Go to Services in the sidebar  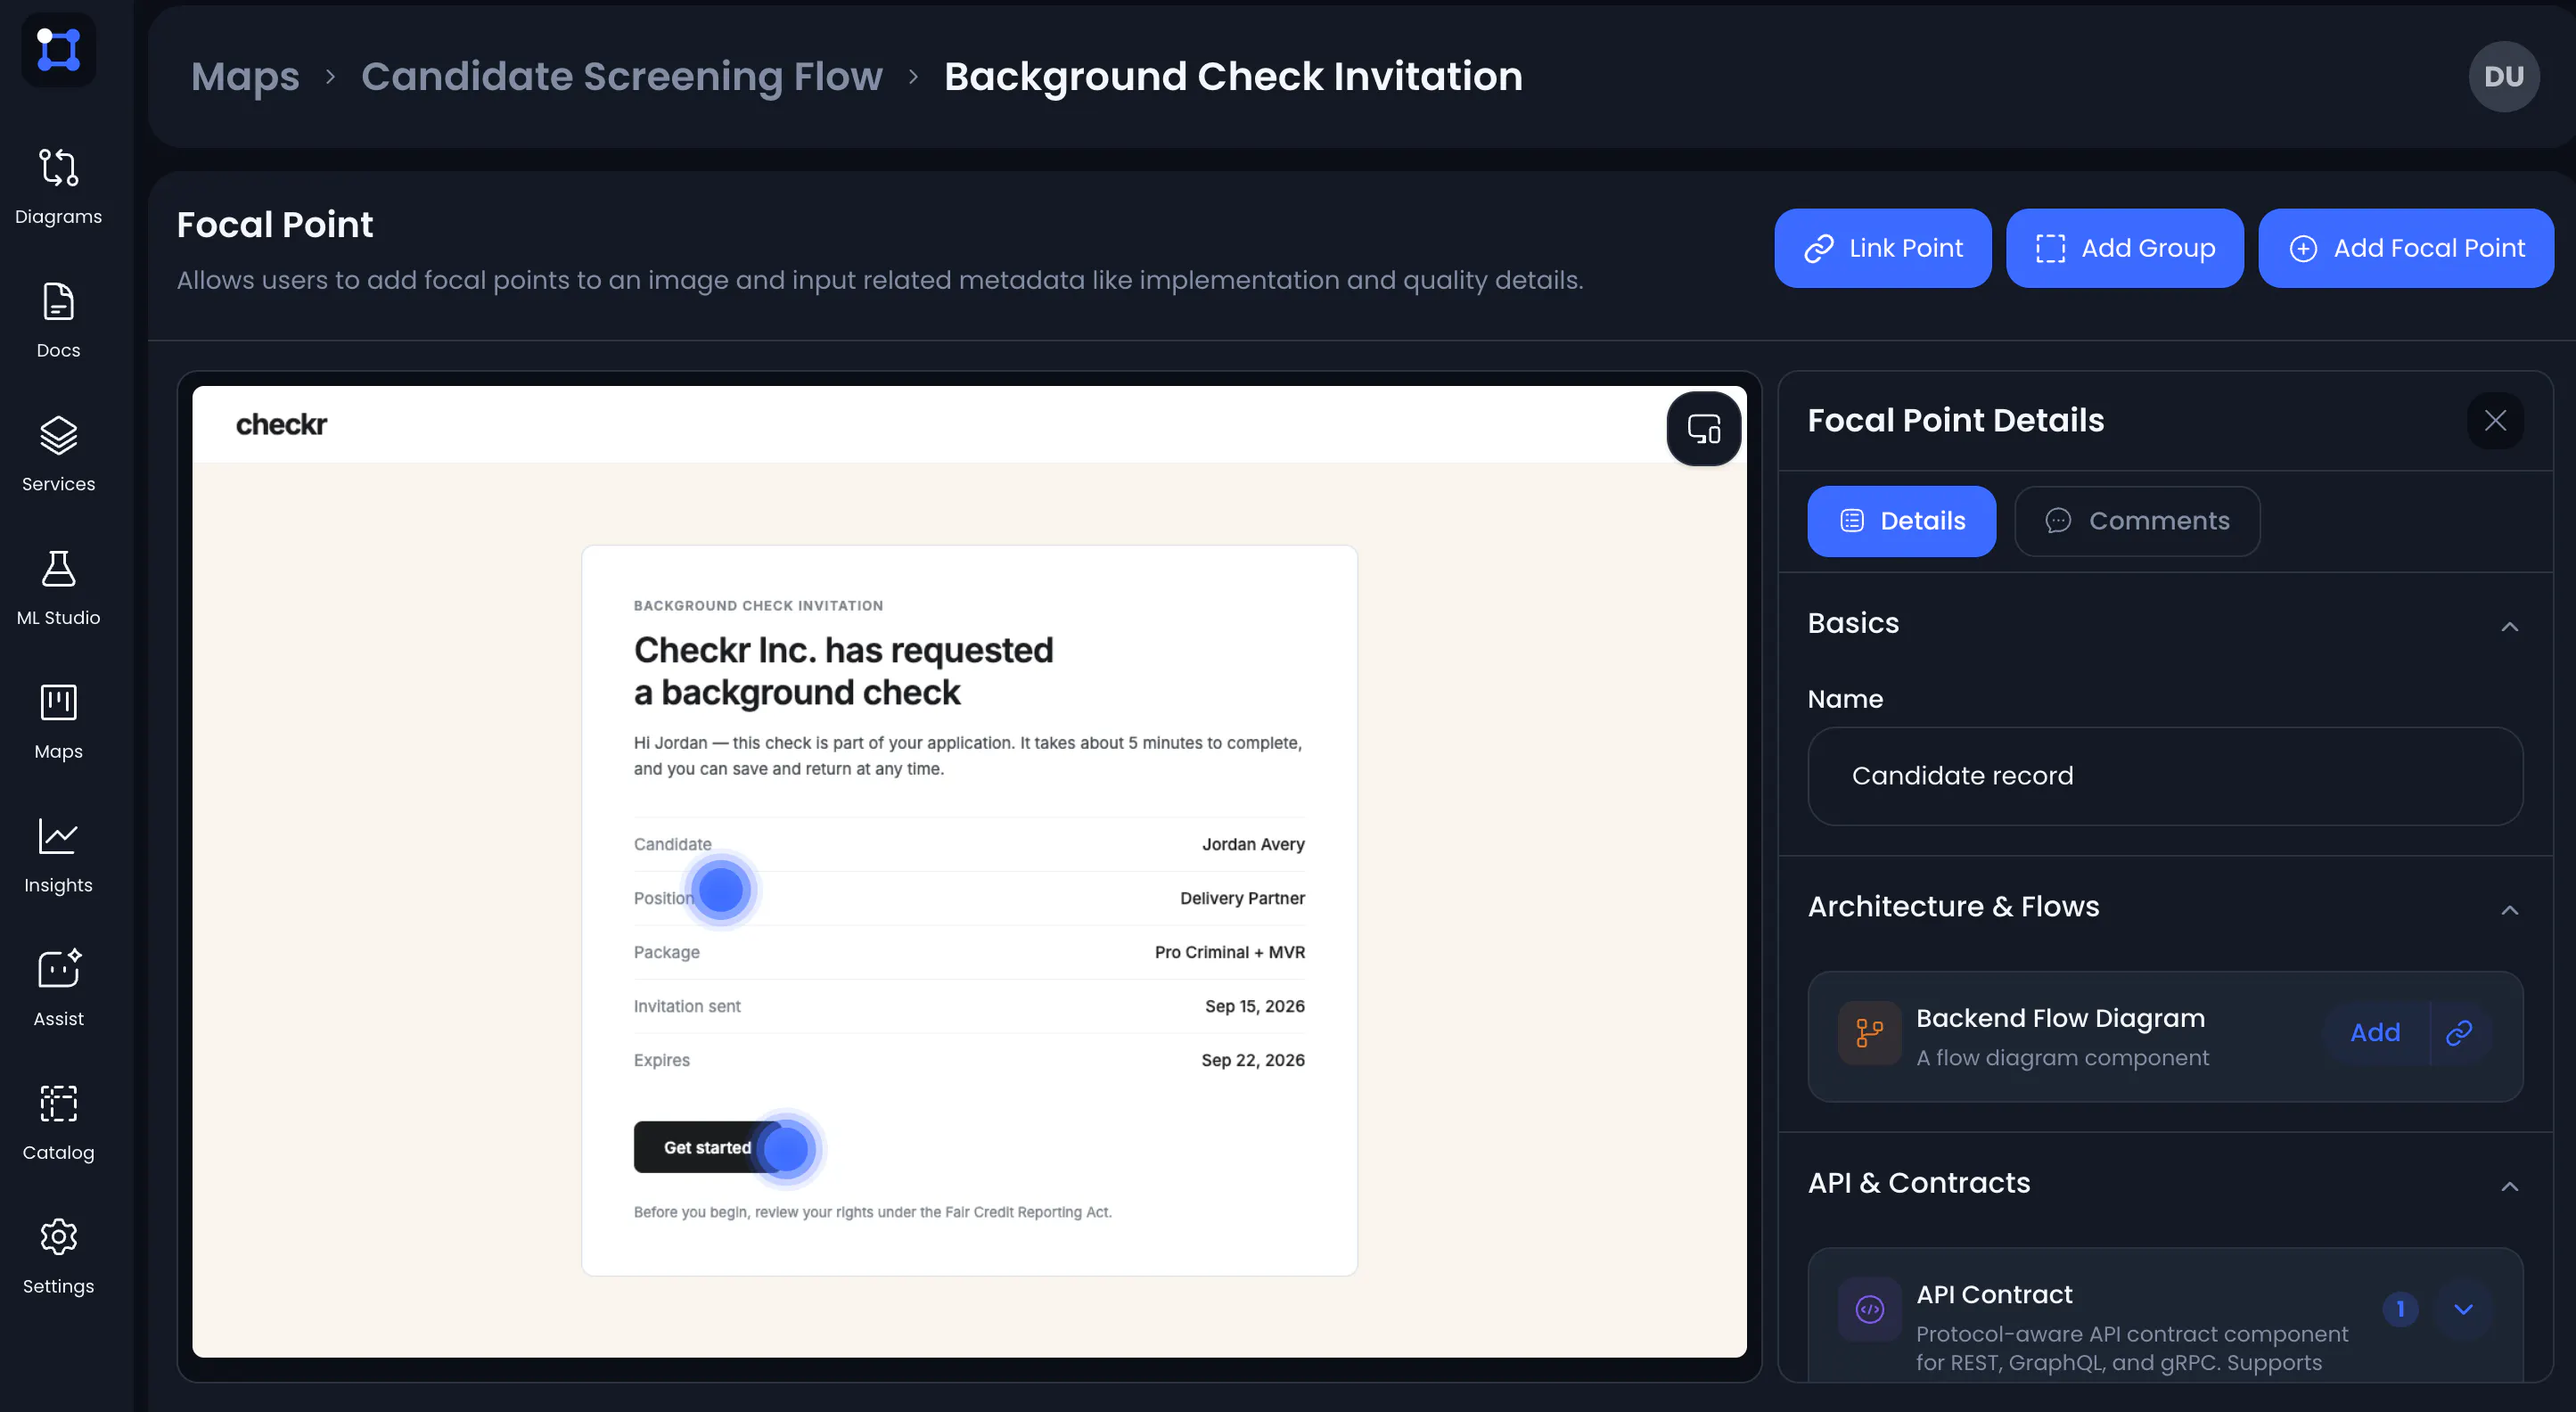click(x=58, y=454)
